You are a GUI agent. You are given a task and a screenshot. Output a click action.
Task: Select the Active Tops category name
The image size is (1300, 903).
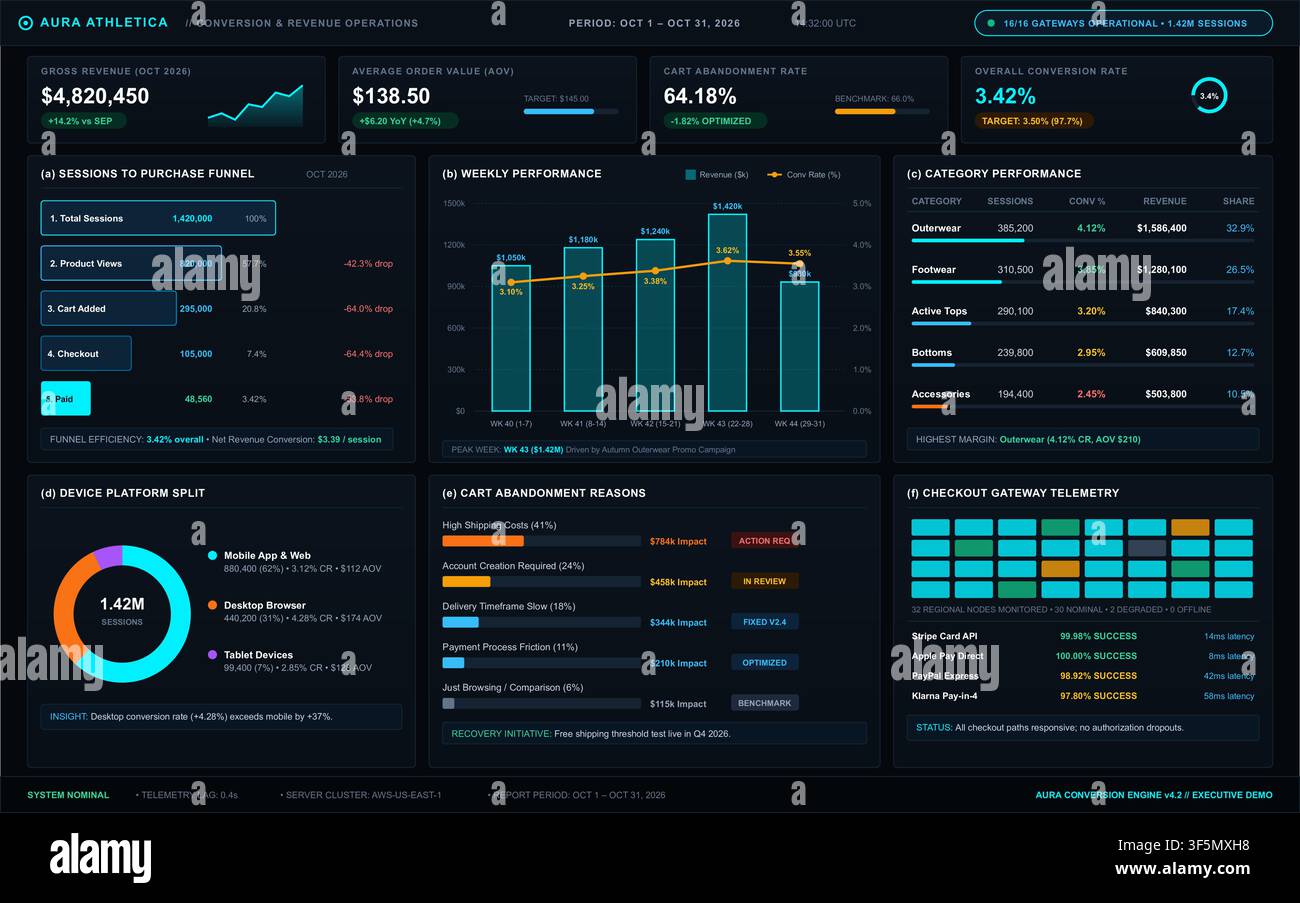(x=939, y=311)
